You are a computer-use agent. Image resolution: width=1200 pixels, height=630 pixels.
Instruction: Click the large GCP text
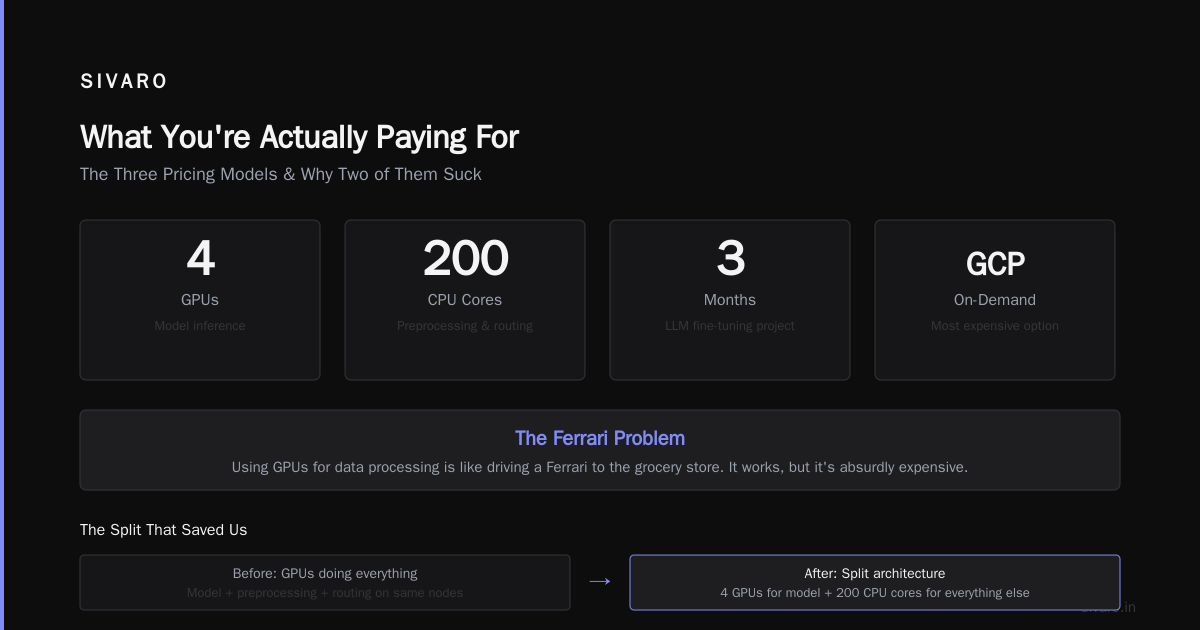click(x=995, y=264)
